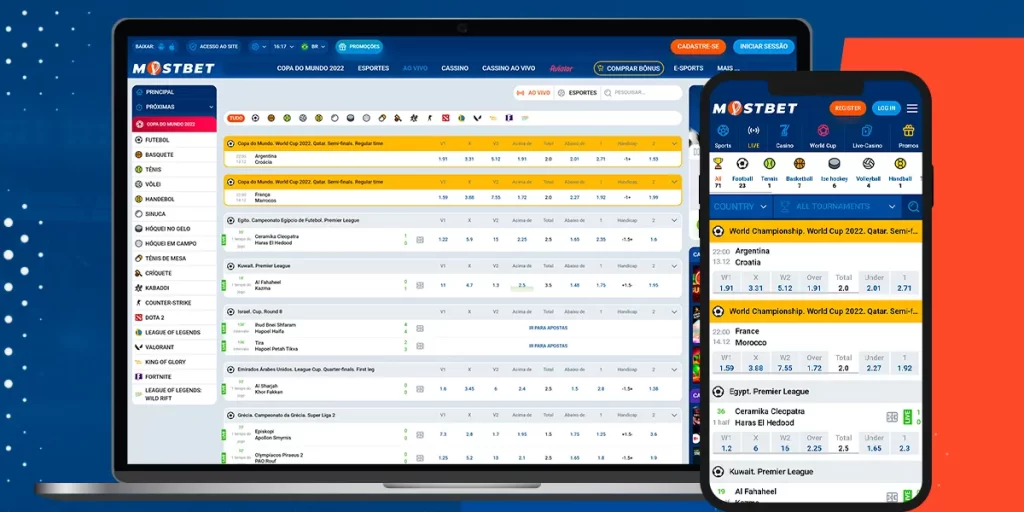The image size is (1024, 512).
Task: Open E-SPORTS in the top menu
Action: [x=688, y=68]
